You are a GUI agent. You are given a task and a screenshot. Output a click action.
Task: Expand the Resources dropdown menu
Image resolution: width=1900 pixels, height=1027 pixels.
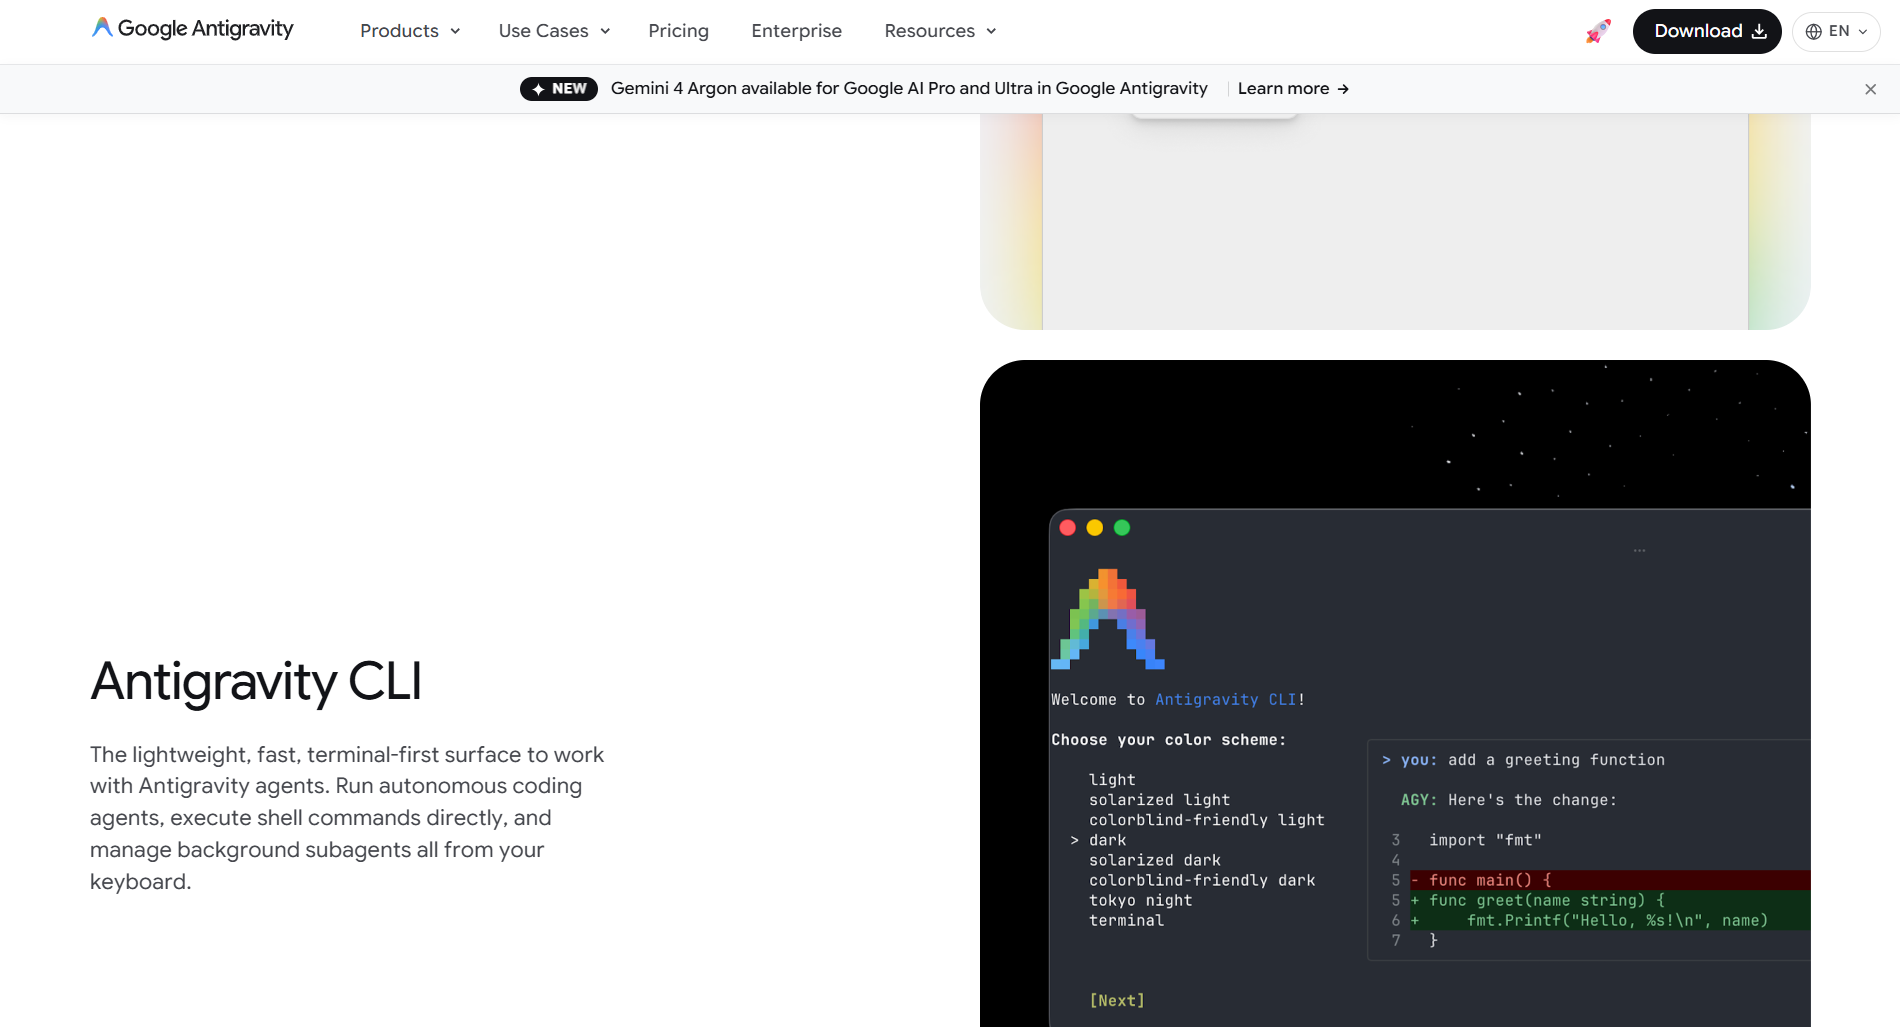coord(940,31)
